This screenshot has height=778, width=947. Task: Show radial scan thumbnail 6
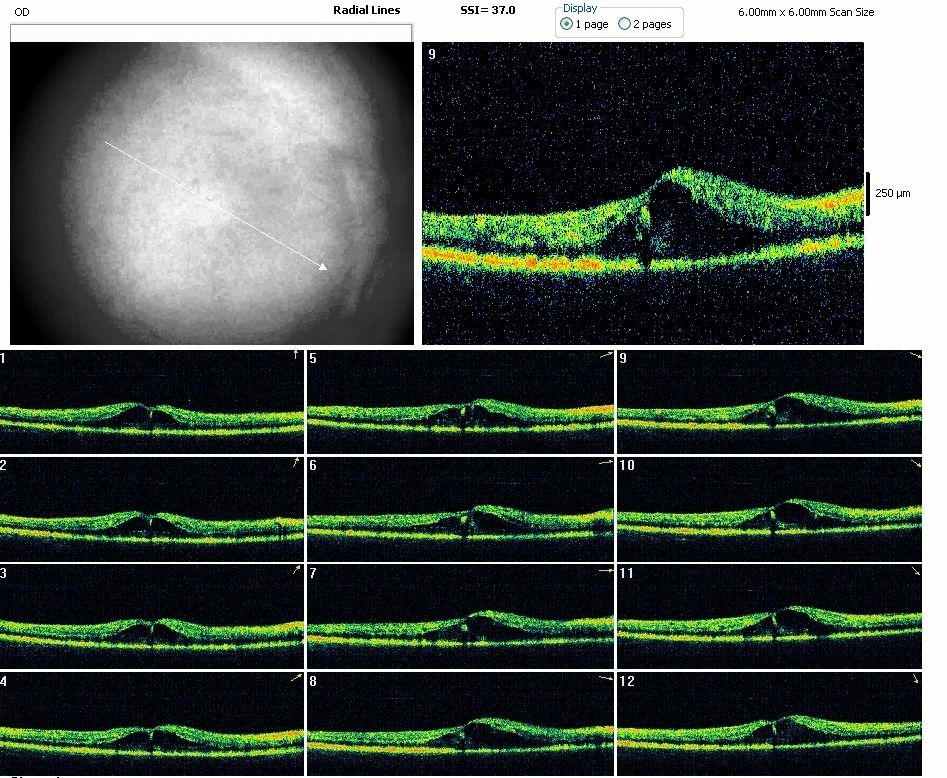tap(460, 509)
